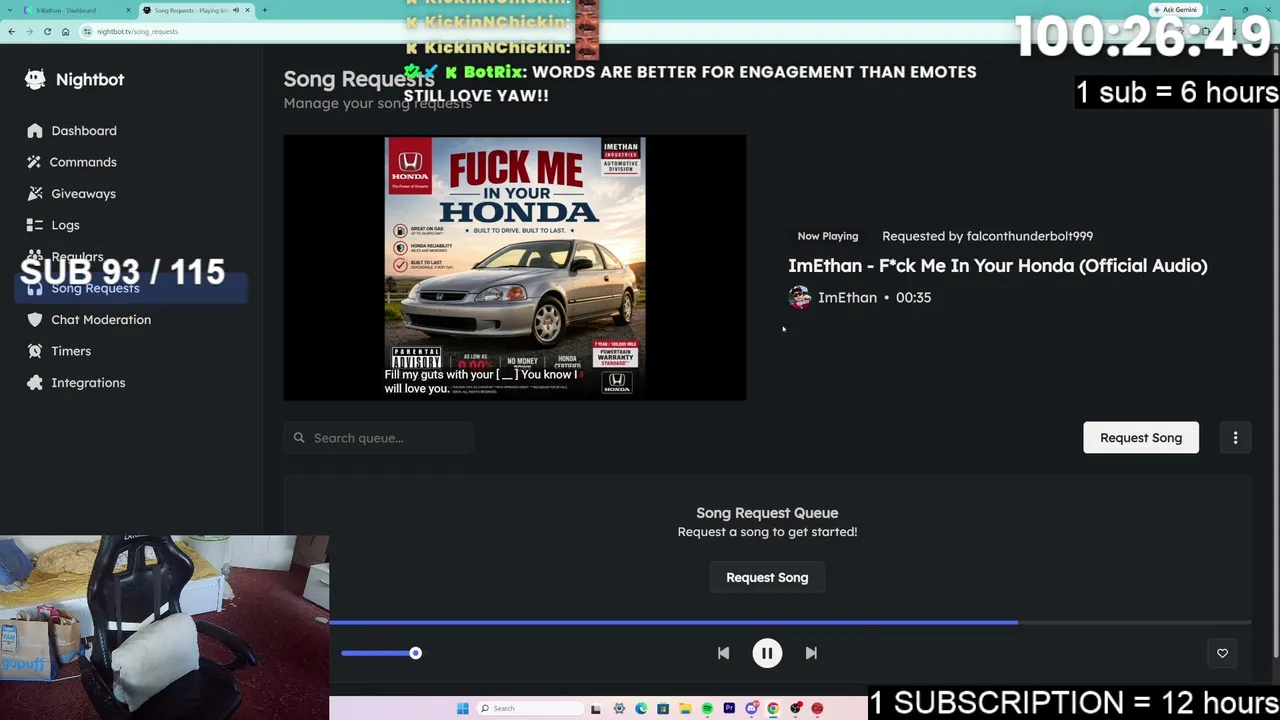Click the Nightbot logo icon
Viewport: 1280px width, 720px height.
tap(35, 79)
